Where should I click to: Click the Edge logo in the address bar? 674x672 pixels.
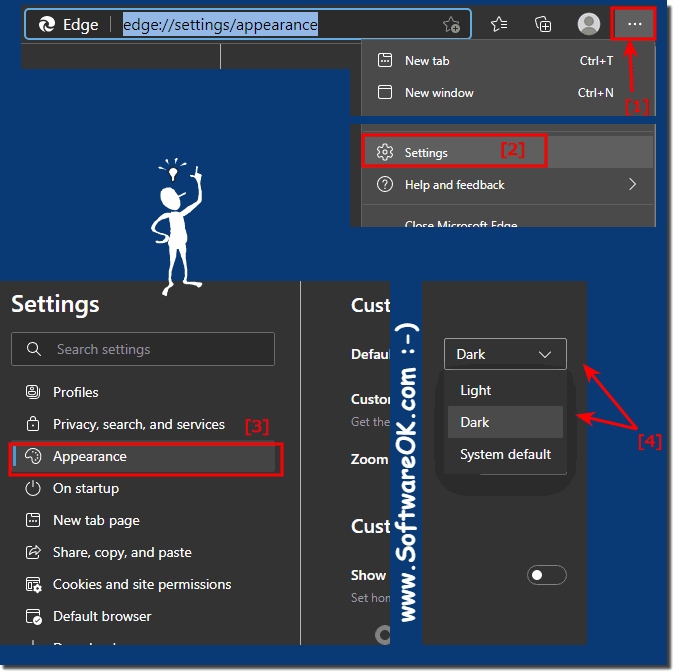point(47,25)
